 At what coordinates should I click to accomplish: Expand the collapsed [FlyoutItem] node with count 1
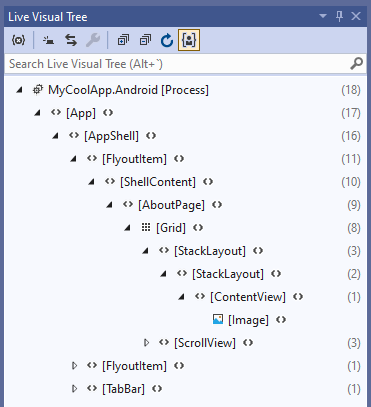pos(74,366)
